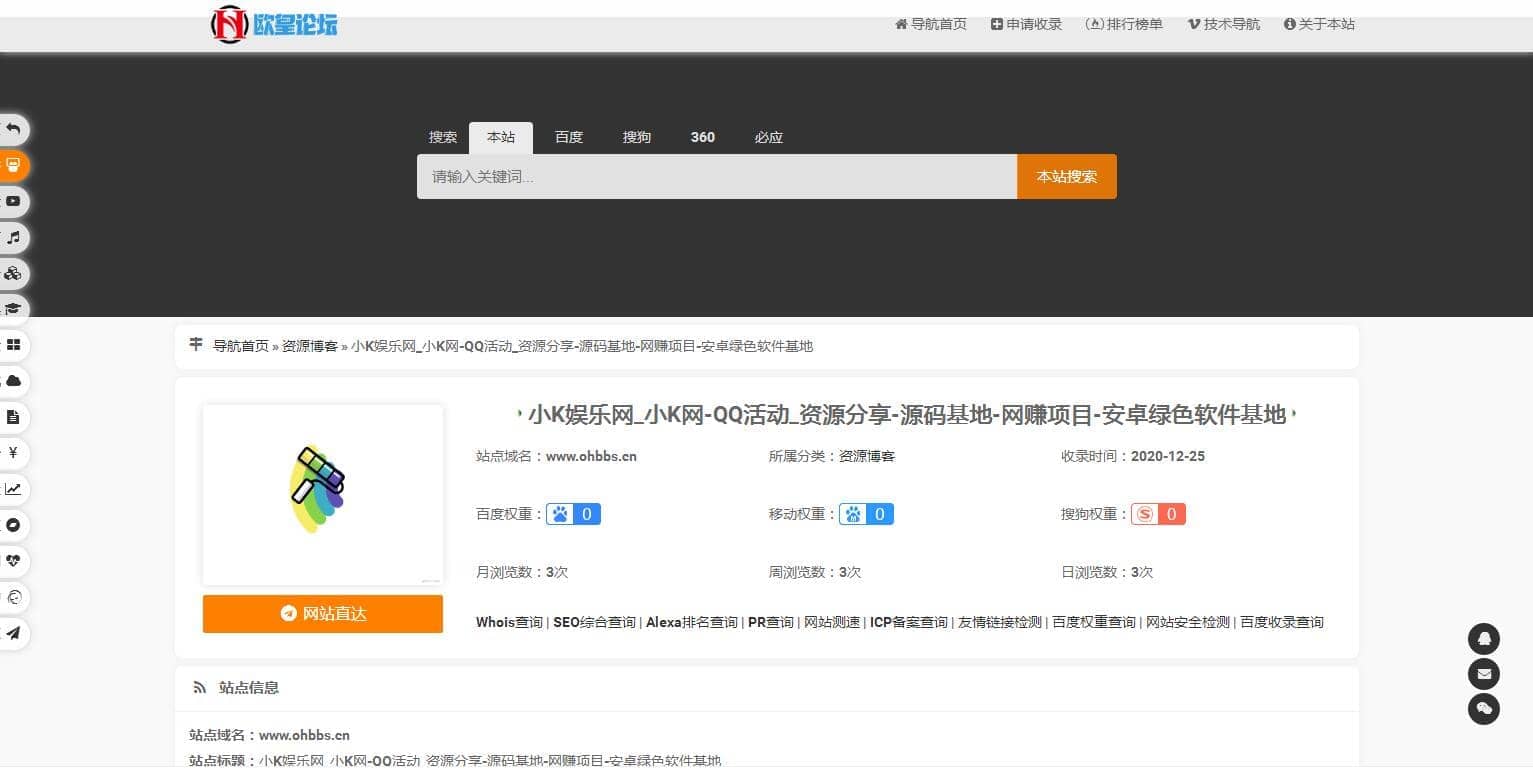Open 排行榜单 in the top navigation
1533x770 pixels.
click(1124, 24)
